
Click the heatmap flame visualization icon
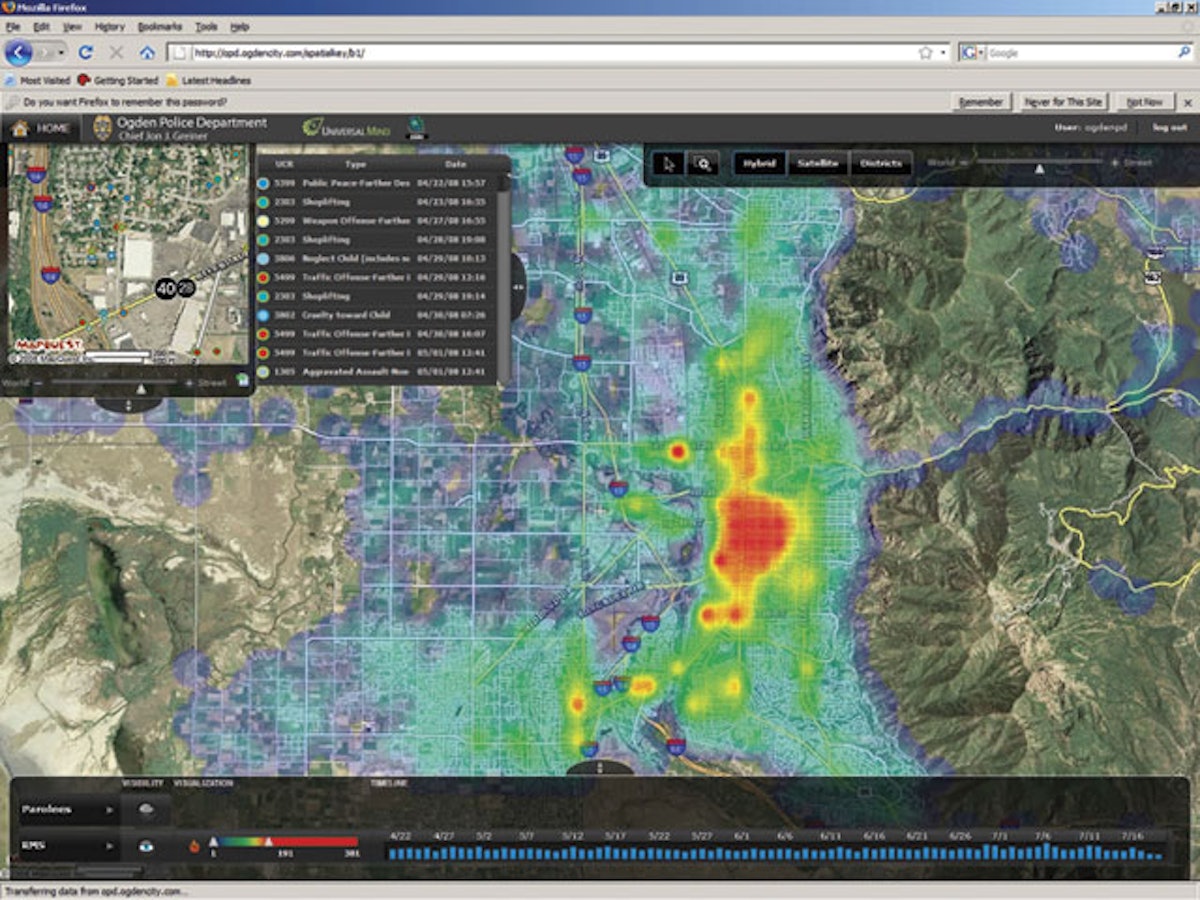[194, 847]
